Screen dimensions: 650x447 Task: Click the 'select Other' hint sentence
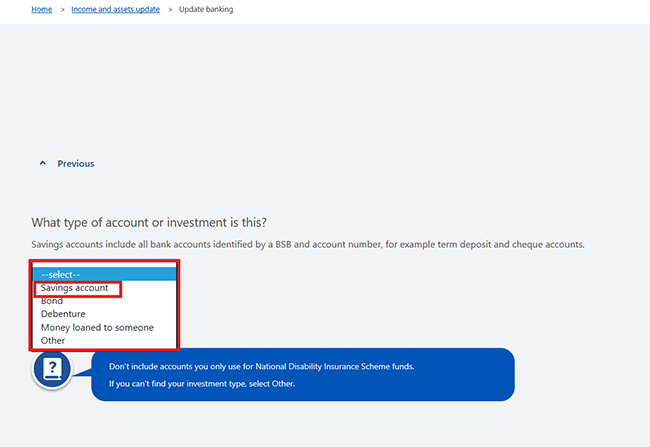[x=202, y=384]
